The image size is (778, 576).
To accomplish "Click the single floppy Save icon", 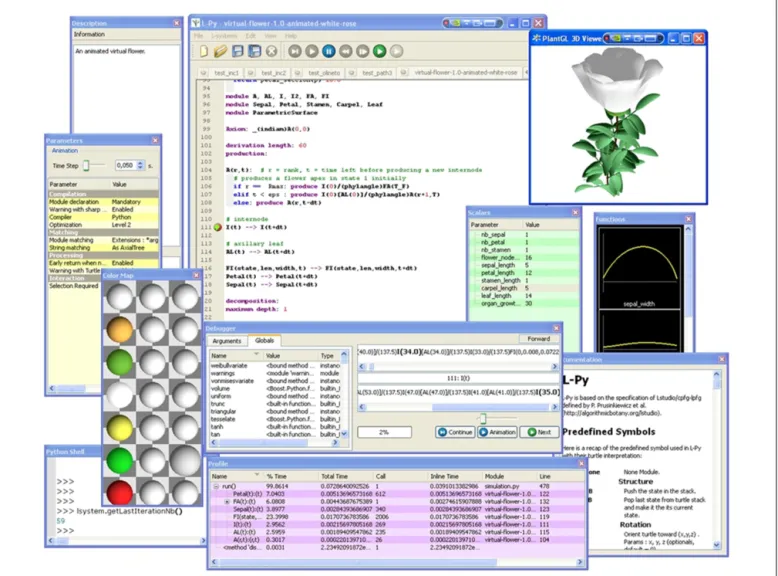I will [x=238, y=51].
